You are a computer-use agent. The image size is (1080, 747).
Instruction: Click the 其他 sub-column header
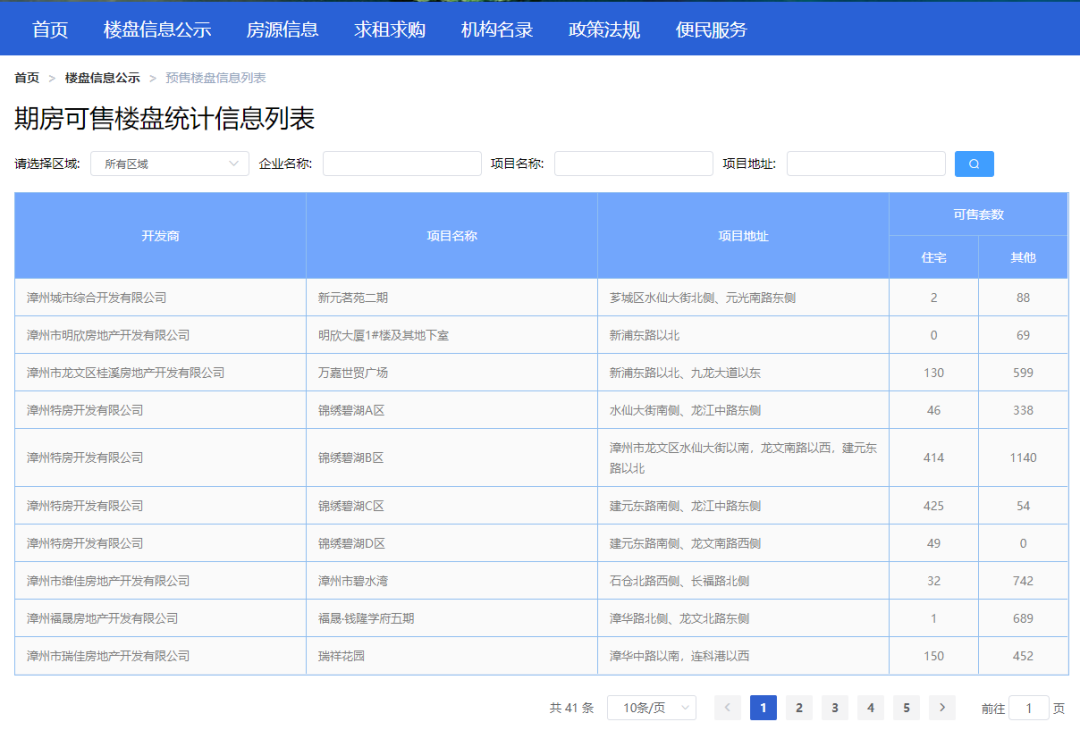tap(1023, 257)
